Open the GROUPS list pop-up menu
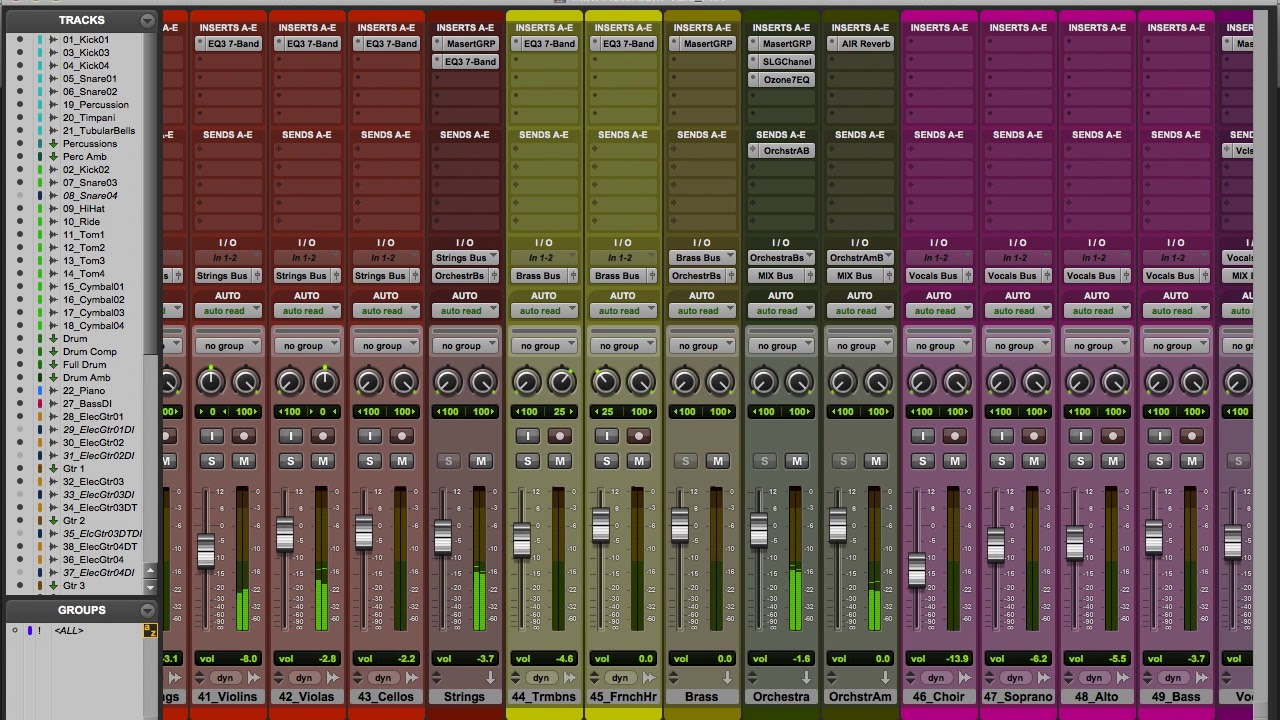1280x720 pixels. click(x=147, y=610)
